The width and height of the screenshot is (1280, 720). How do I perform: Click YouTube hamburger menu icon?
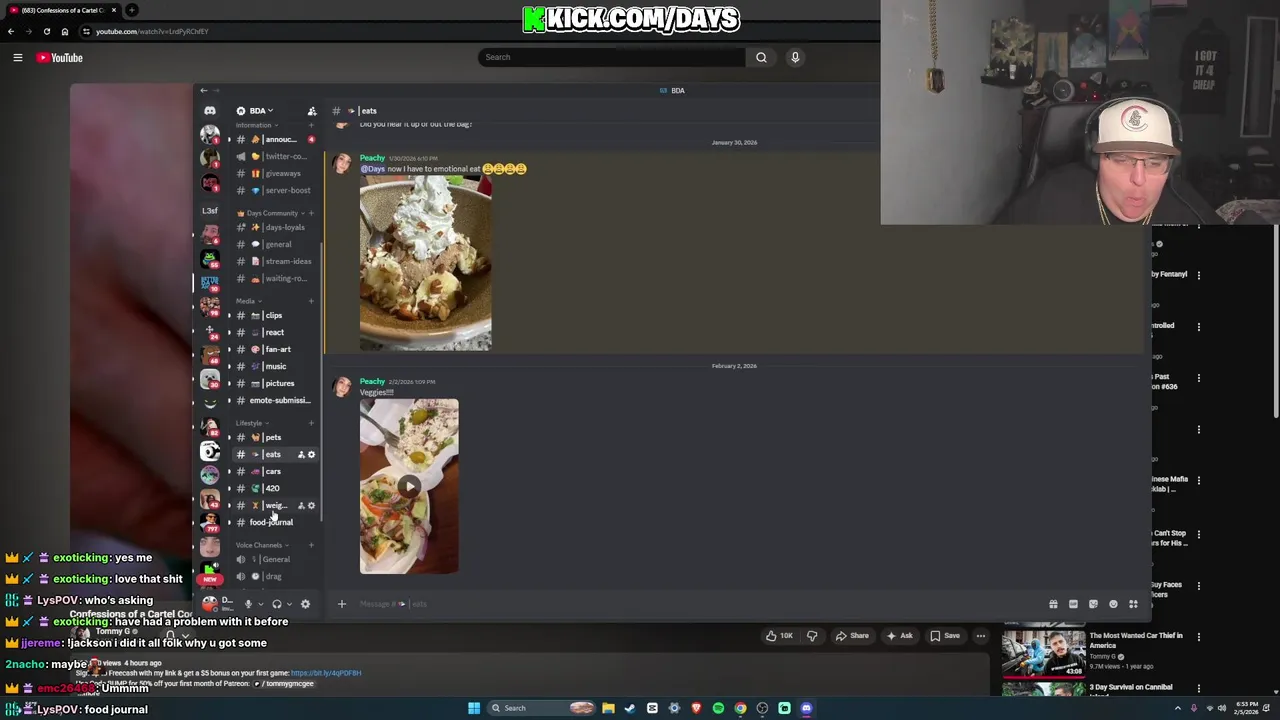(17, 58)
